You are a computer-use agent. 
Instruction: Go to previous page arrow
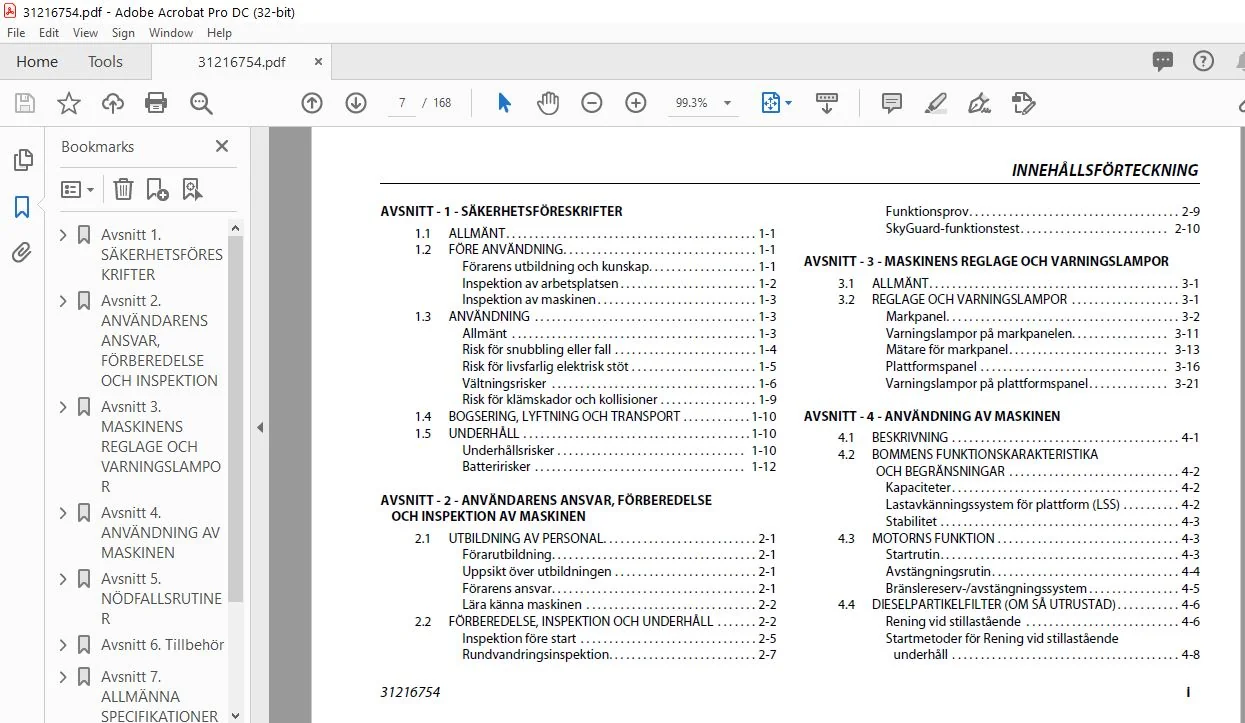click(312, 103)
